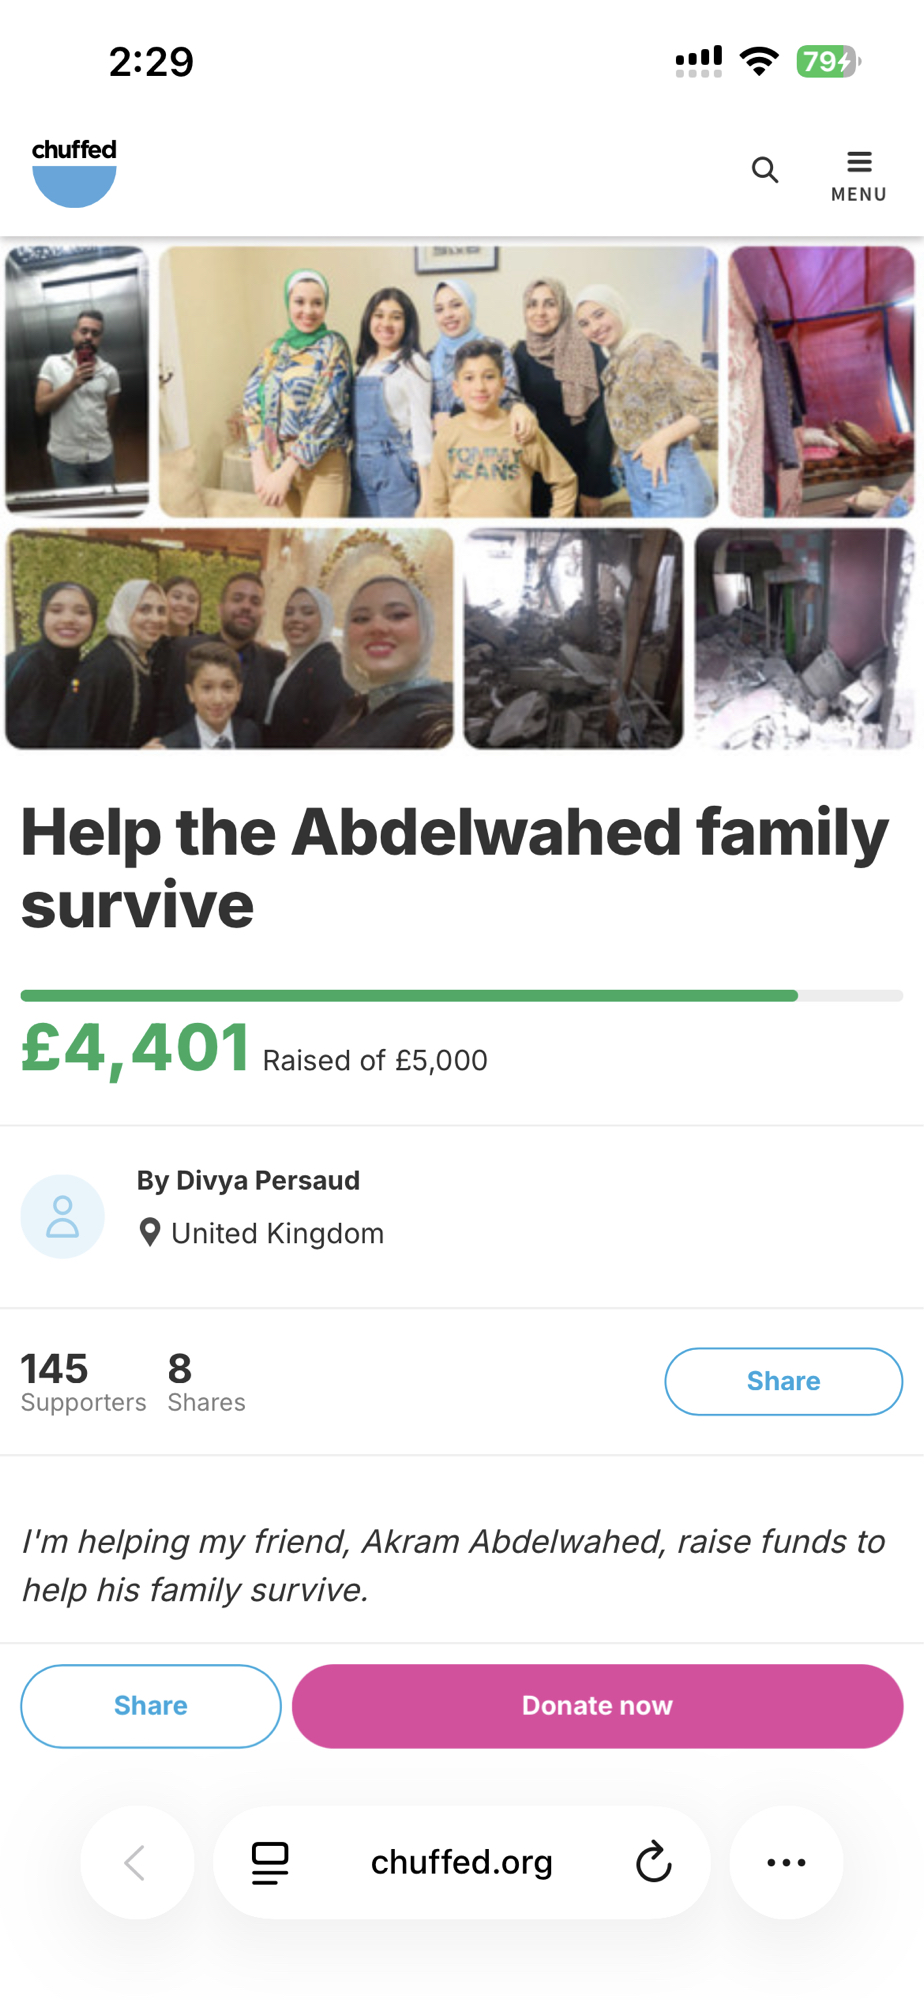This screenshot has height=2000, width=924.
Task: Tap the chuffed.org address field
Action: pos(462,1862)
